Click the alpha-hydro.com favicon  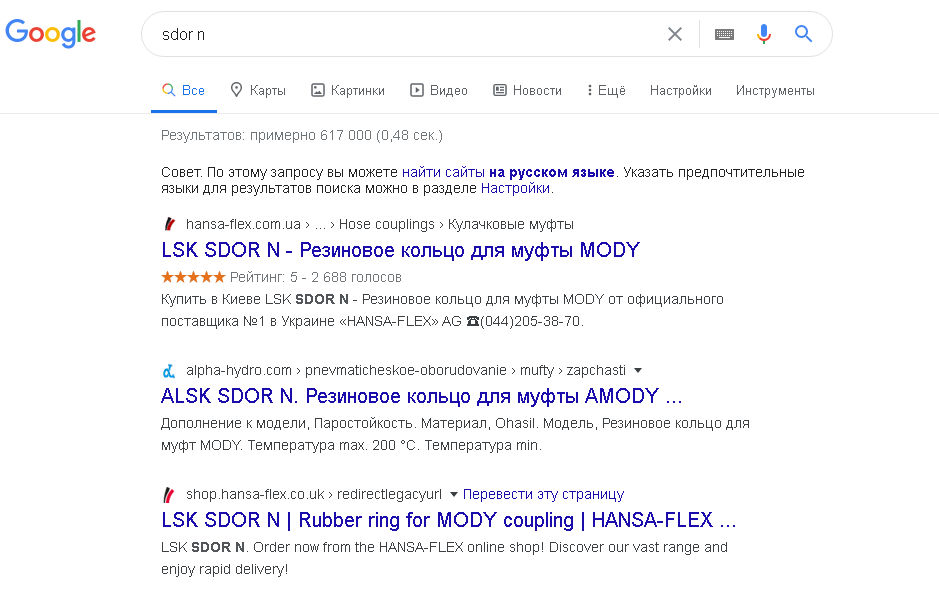(169, 370)
